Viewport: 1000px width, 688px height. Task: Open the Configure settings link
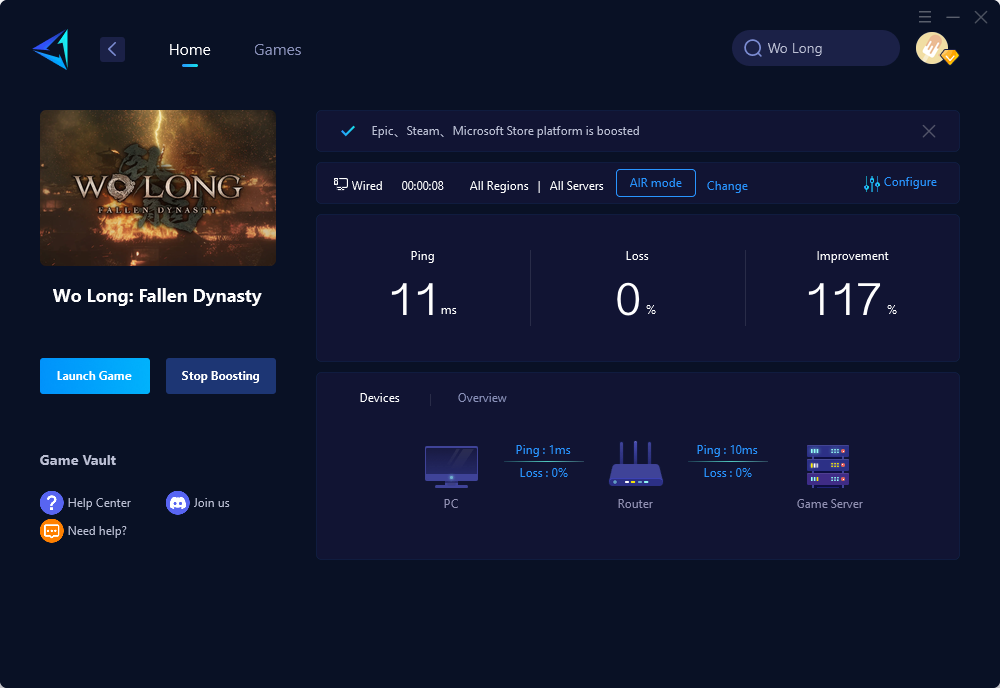910,182
